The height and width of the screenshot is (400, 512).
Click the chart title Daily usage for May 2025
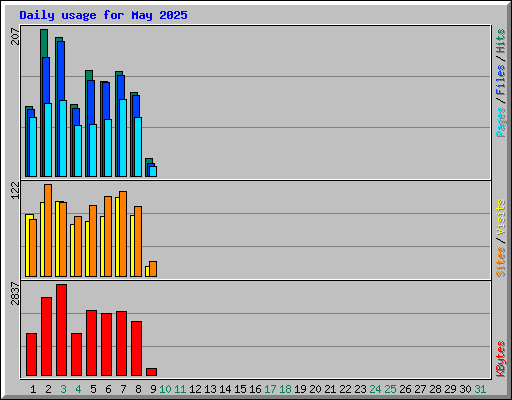103,15
